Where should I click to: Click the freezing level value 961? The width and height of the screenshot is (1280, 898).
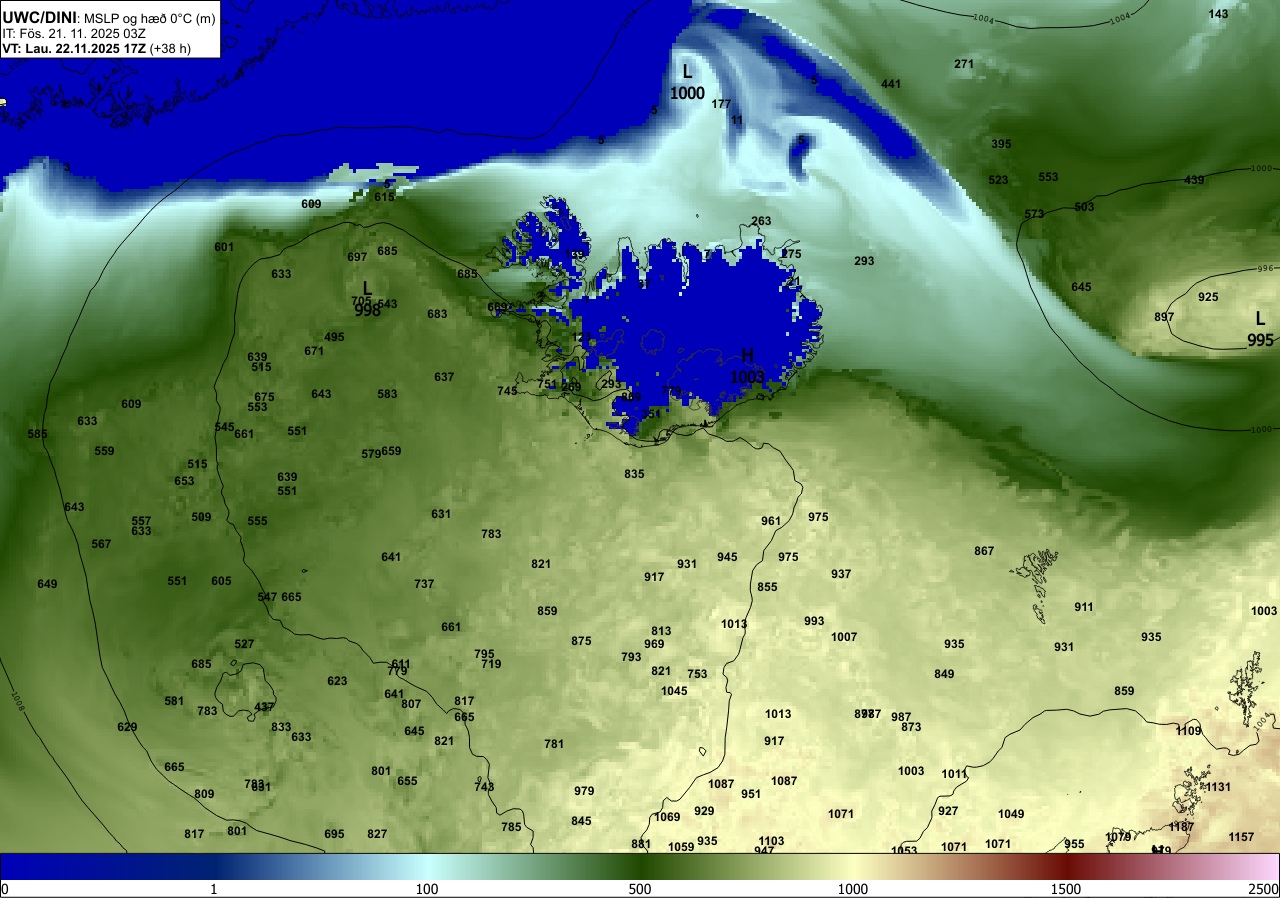(770, 521)
